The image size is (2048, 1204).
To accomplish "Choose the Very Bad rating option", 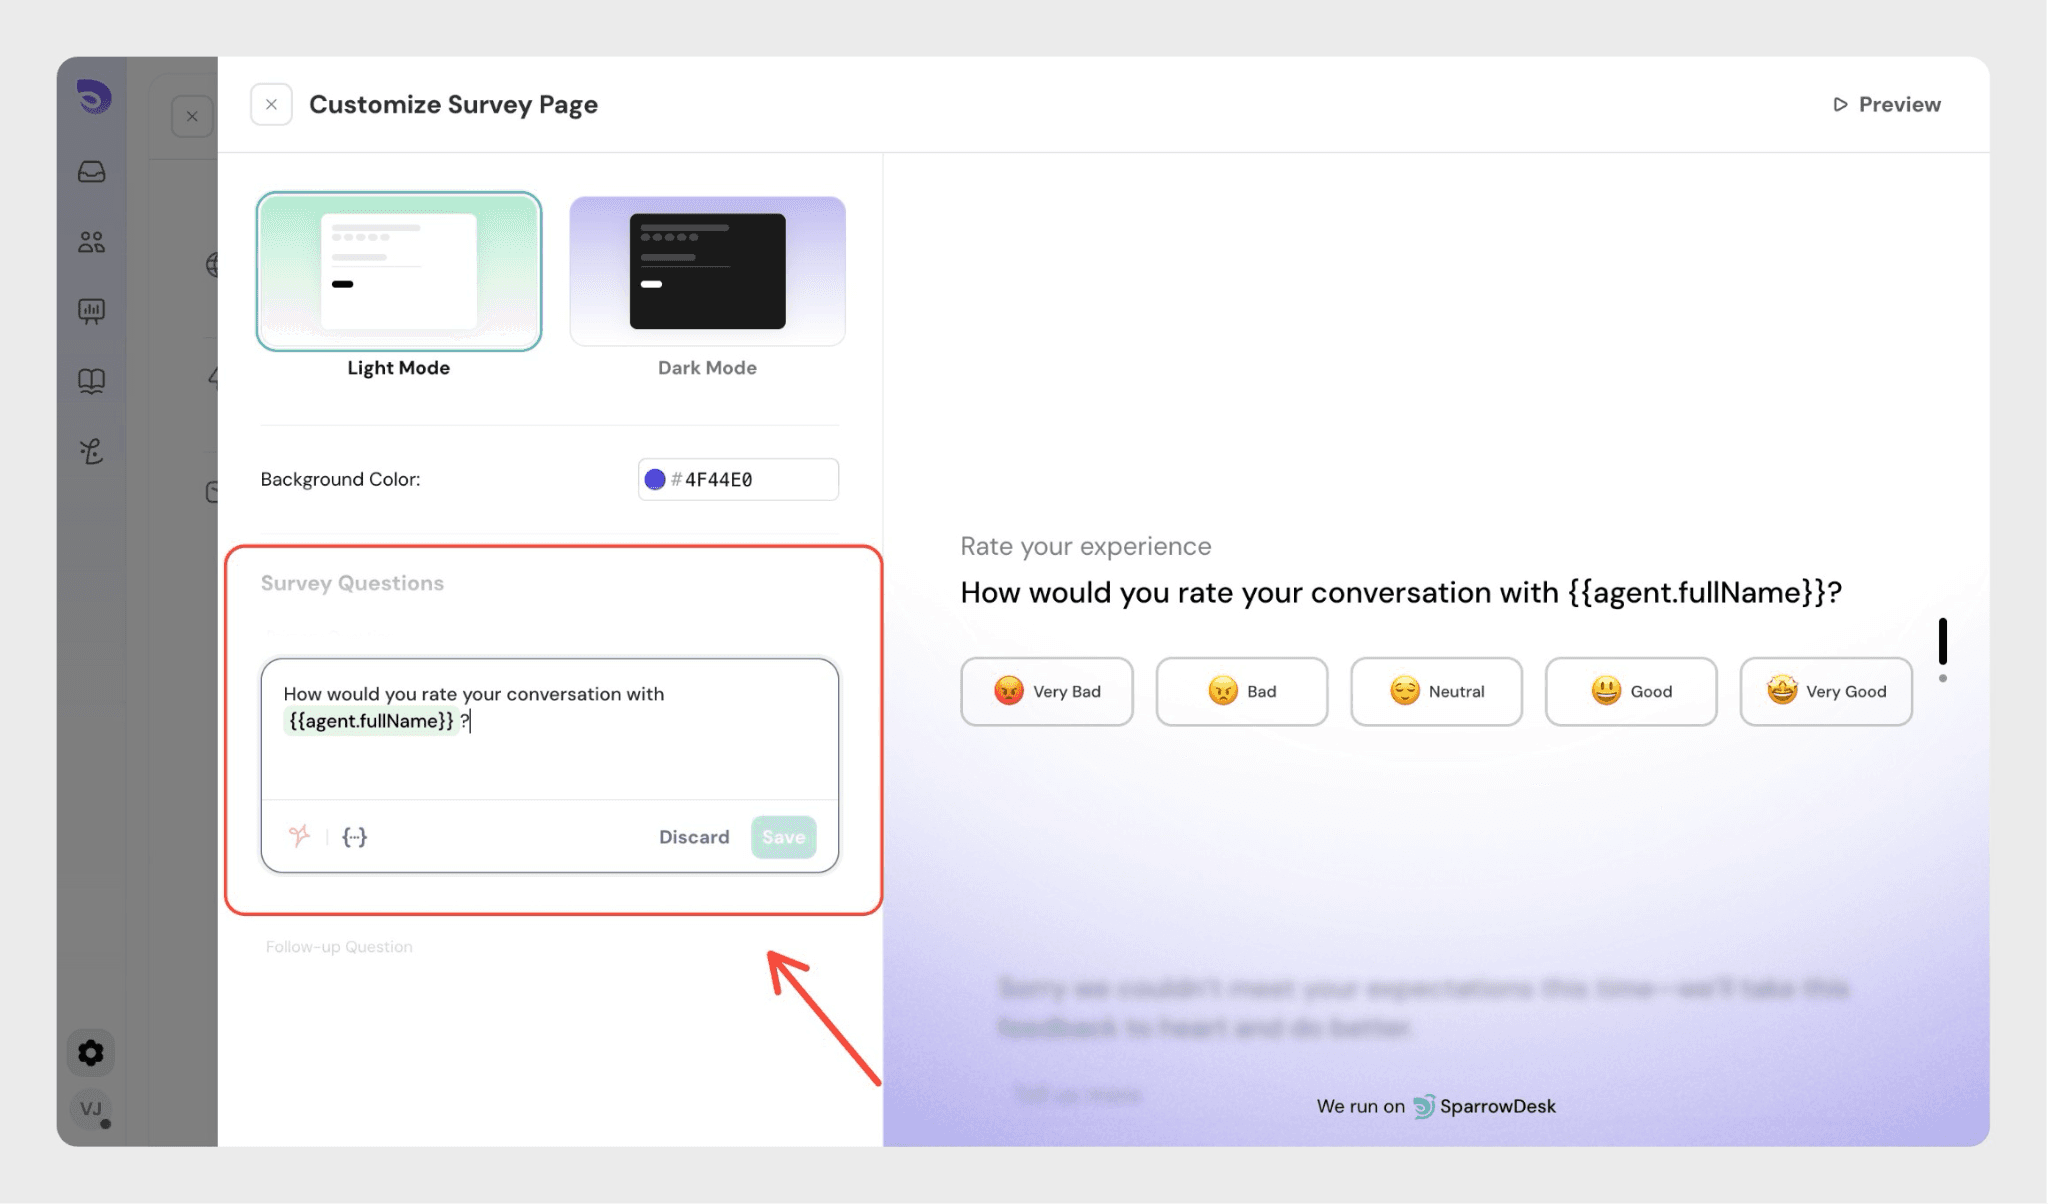I will pos(1046,691).
